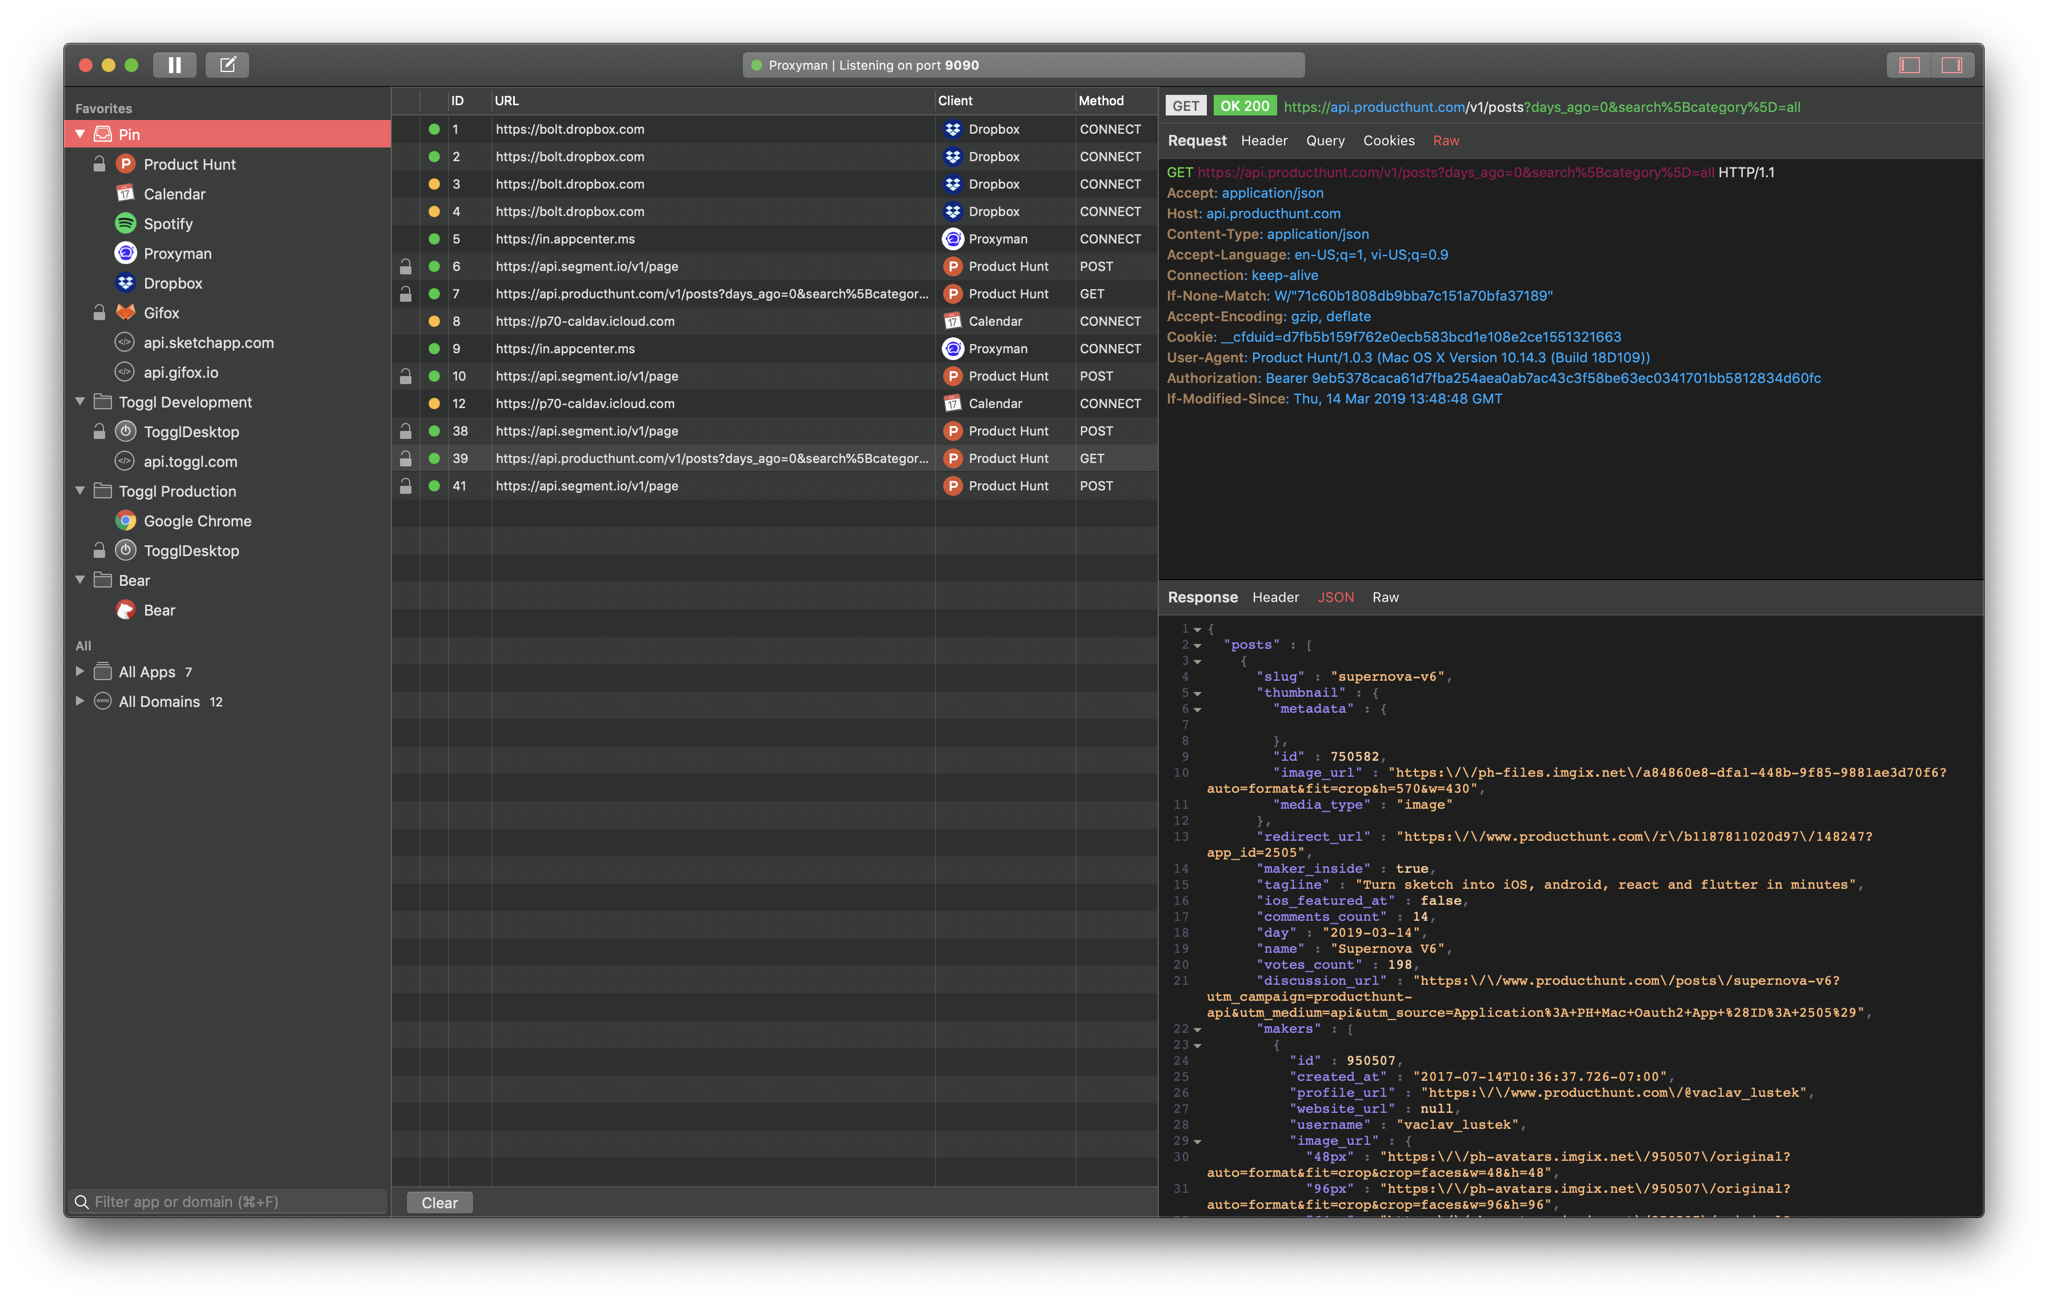Select request 8 to p70-caldav.icloud.com
Viewport: 2048px width, 1302px height.
(775, 321)
